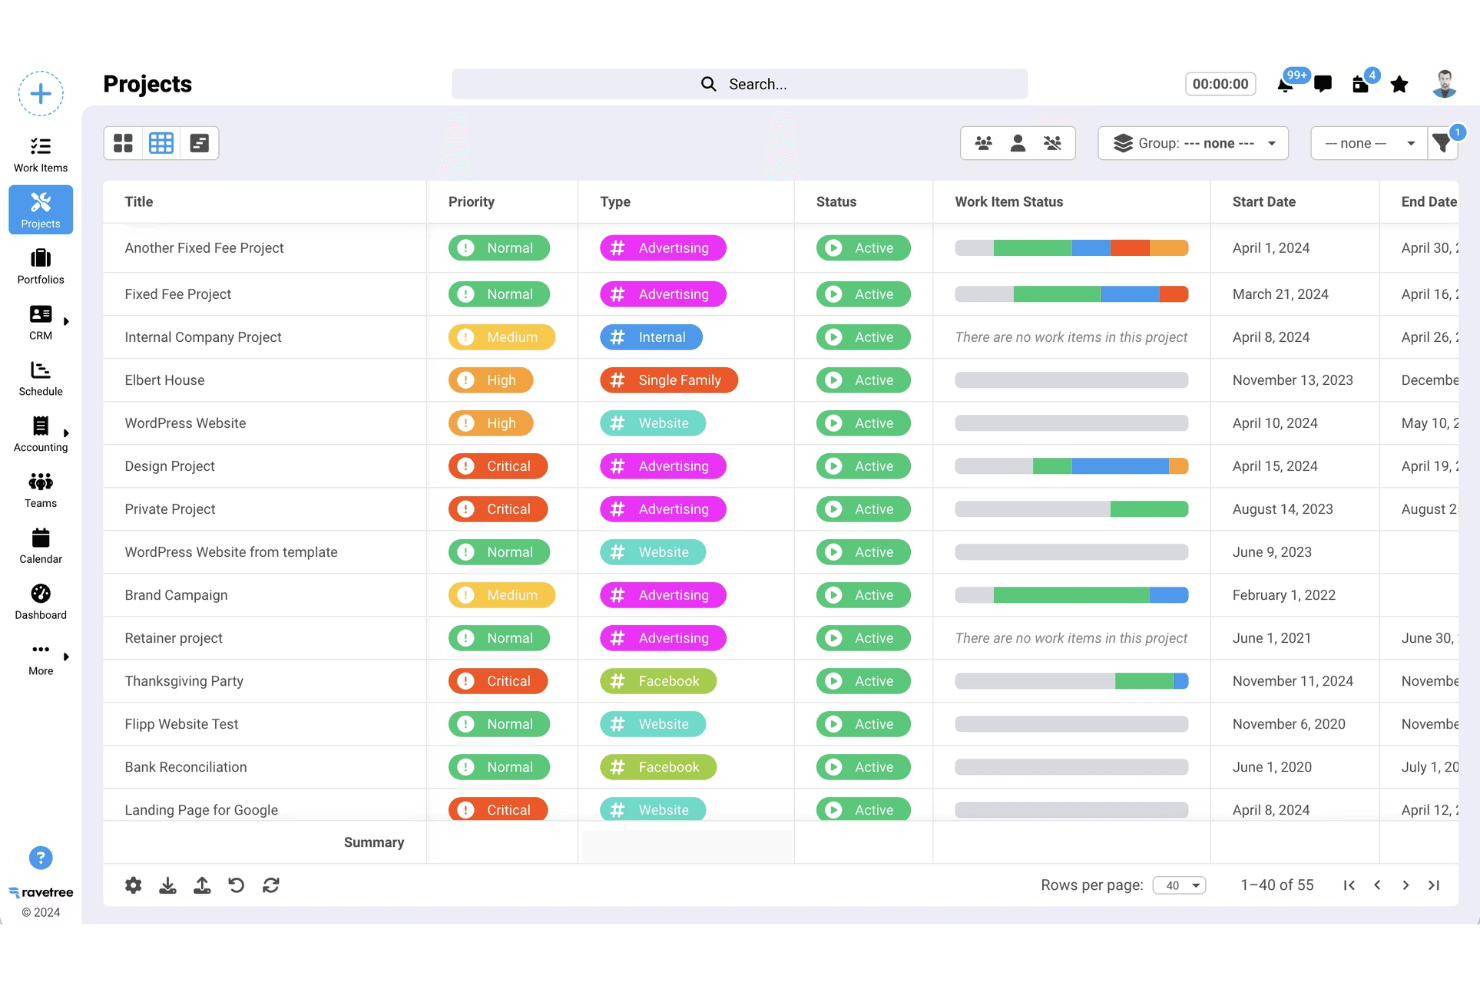This screenshot has width=1480, height=987.
Task: Open the inbox icon with badge 4
Action: click(x=1360, y=84)
